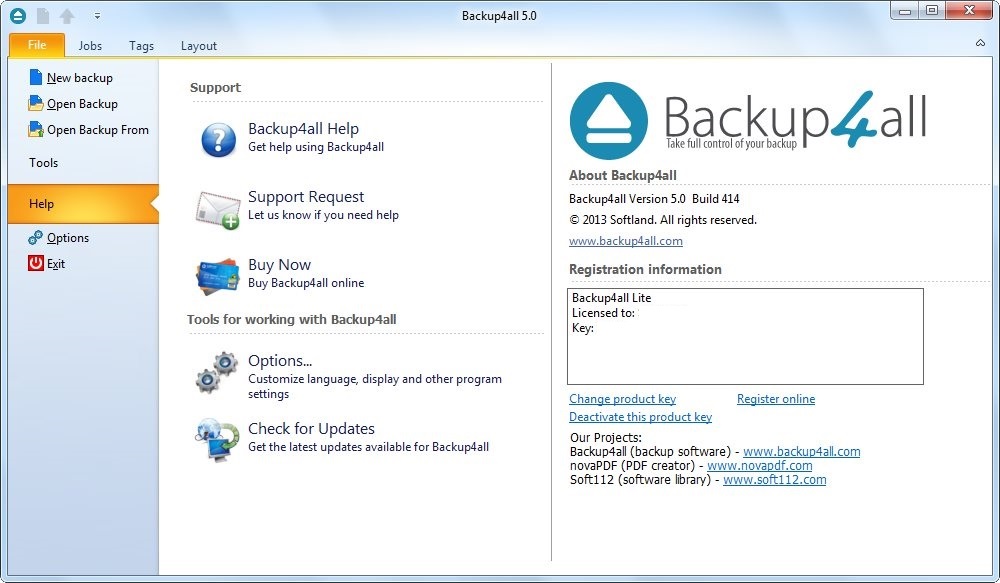Click the Options gears icon in sidebar
1000x583 pixels.
36,238
